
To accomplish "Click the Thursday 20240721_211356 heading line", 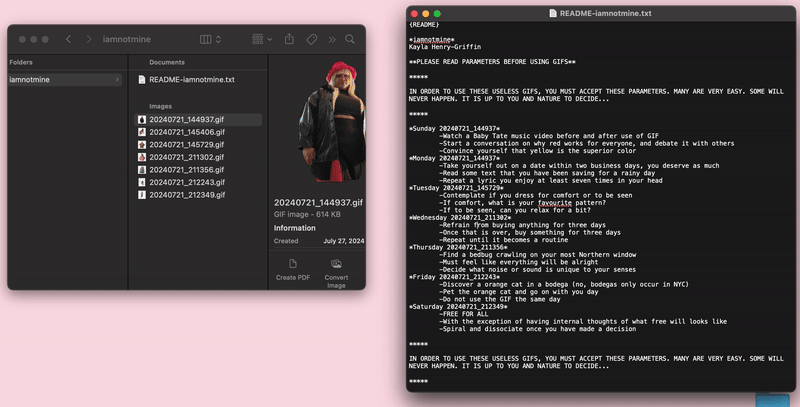I will coord(458,247).
